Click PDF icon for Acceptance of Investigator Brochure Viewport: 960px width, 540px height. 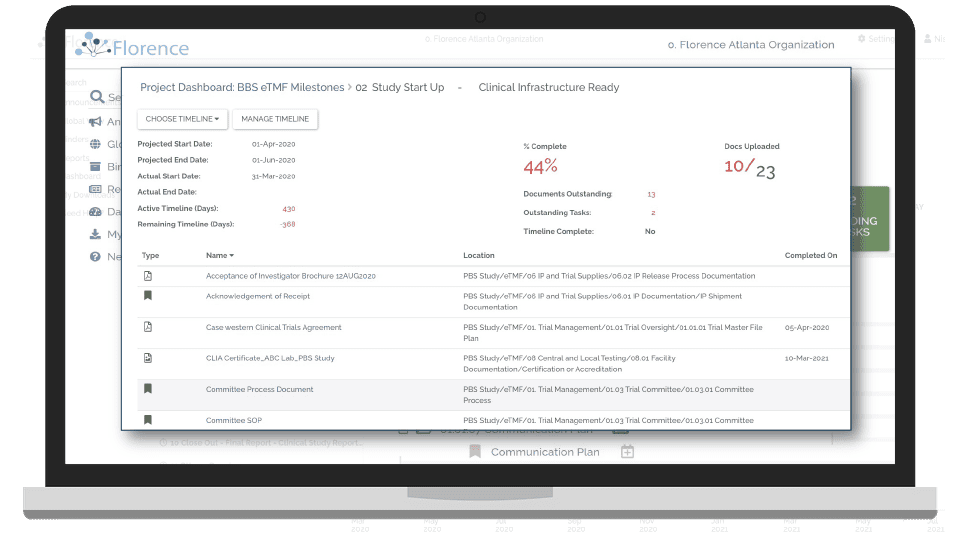click(148, 276)
